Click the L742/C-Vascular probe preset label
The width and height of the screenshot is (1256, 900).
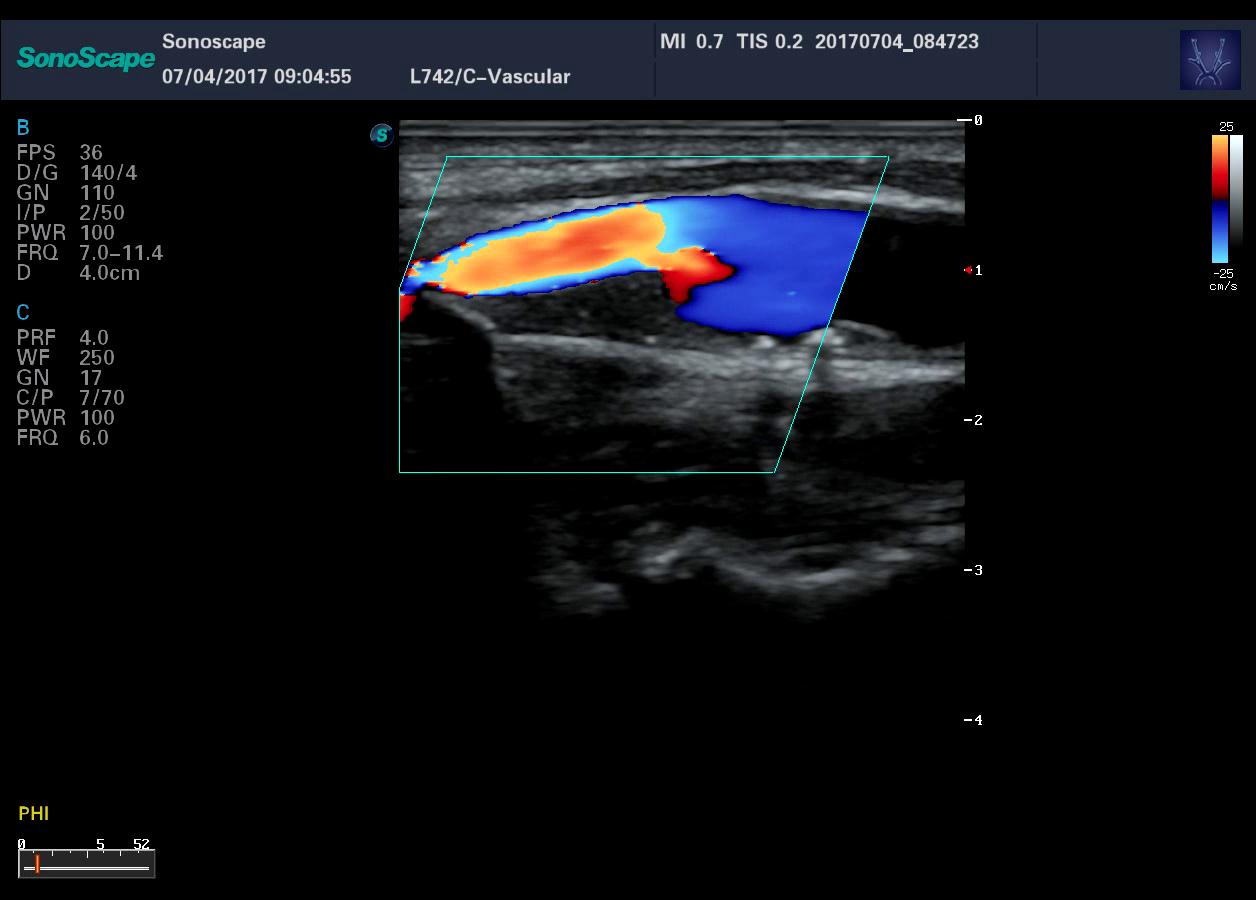pos(490,77)
